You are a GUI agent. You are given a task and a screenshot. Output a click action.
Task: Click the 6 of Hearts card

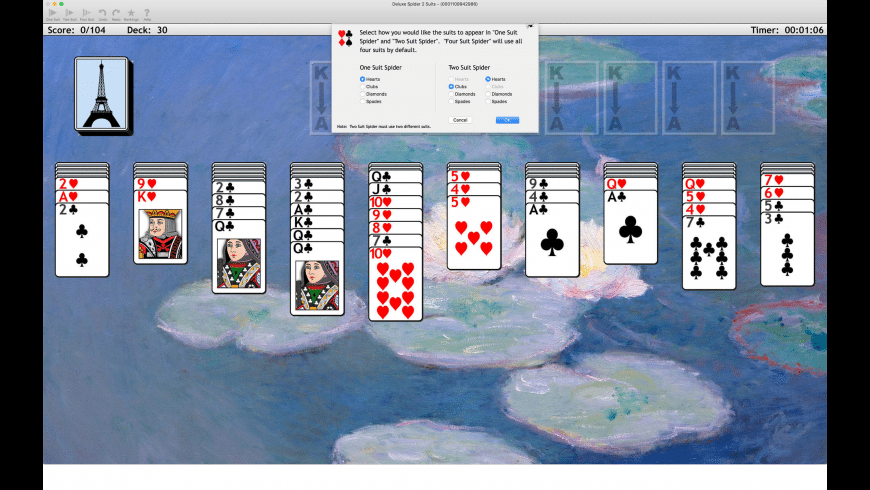click(x=787, y=193)
